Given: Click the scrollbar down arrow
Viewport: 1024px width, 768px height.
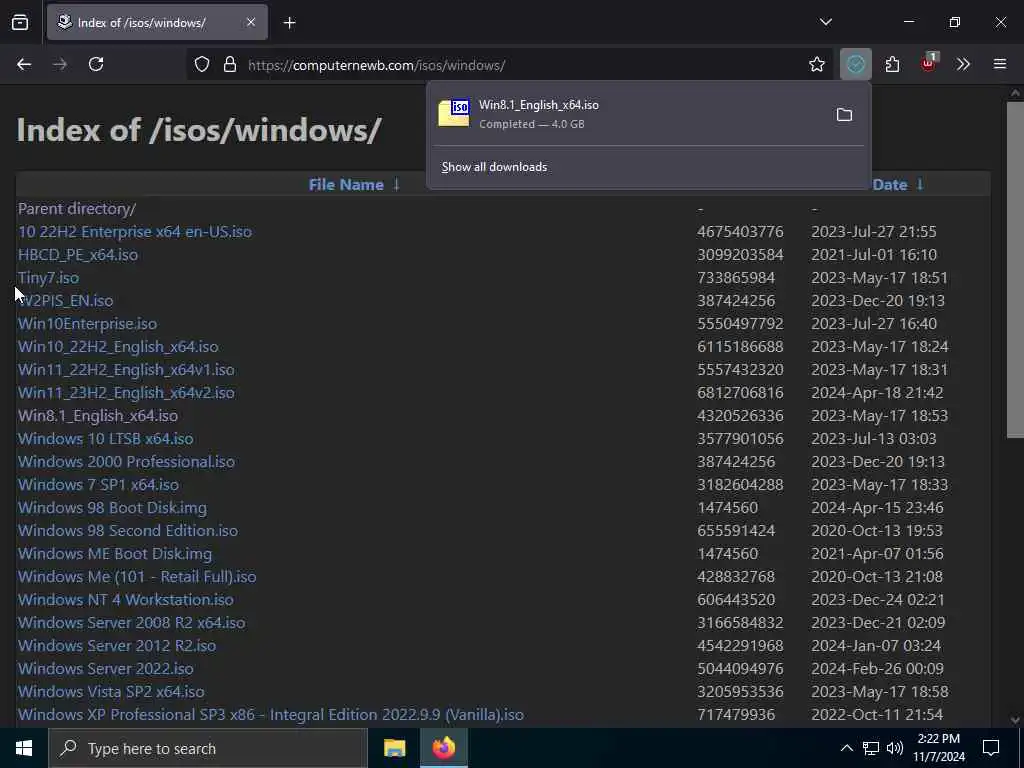Looking at the screenshot, I should coord(1015,720).
